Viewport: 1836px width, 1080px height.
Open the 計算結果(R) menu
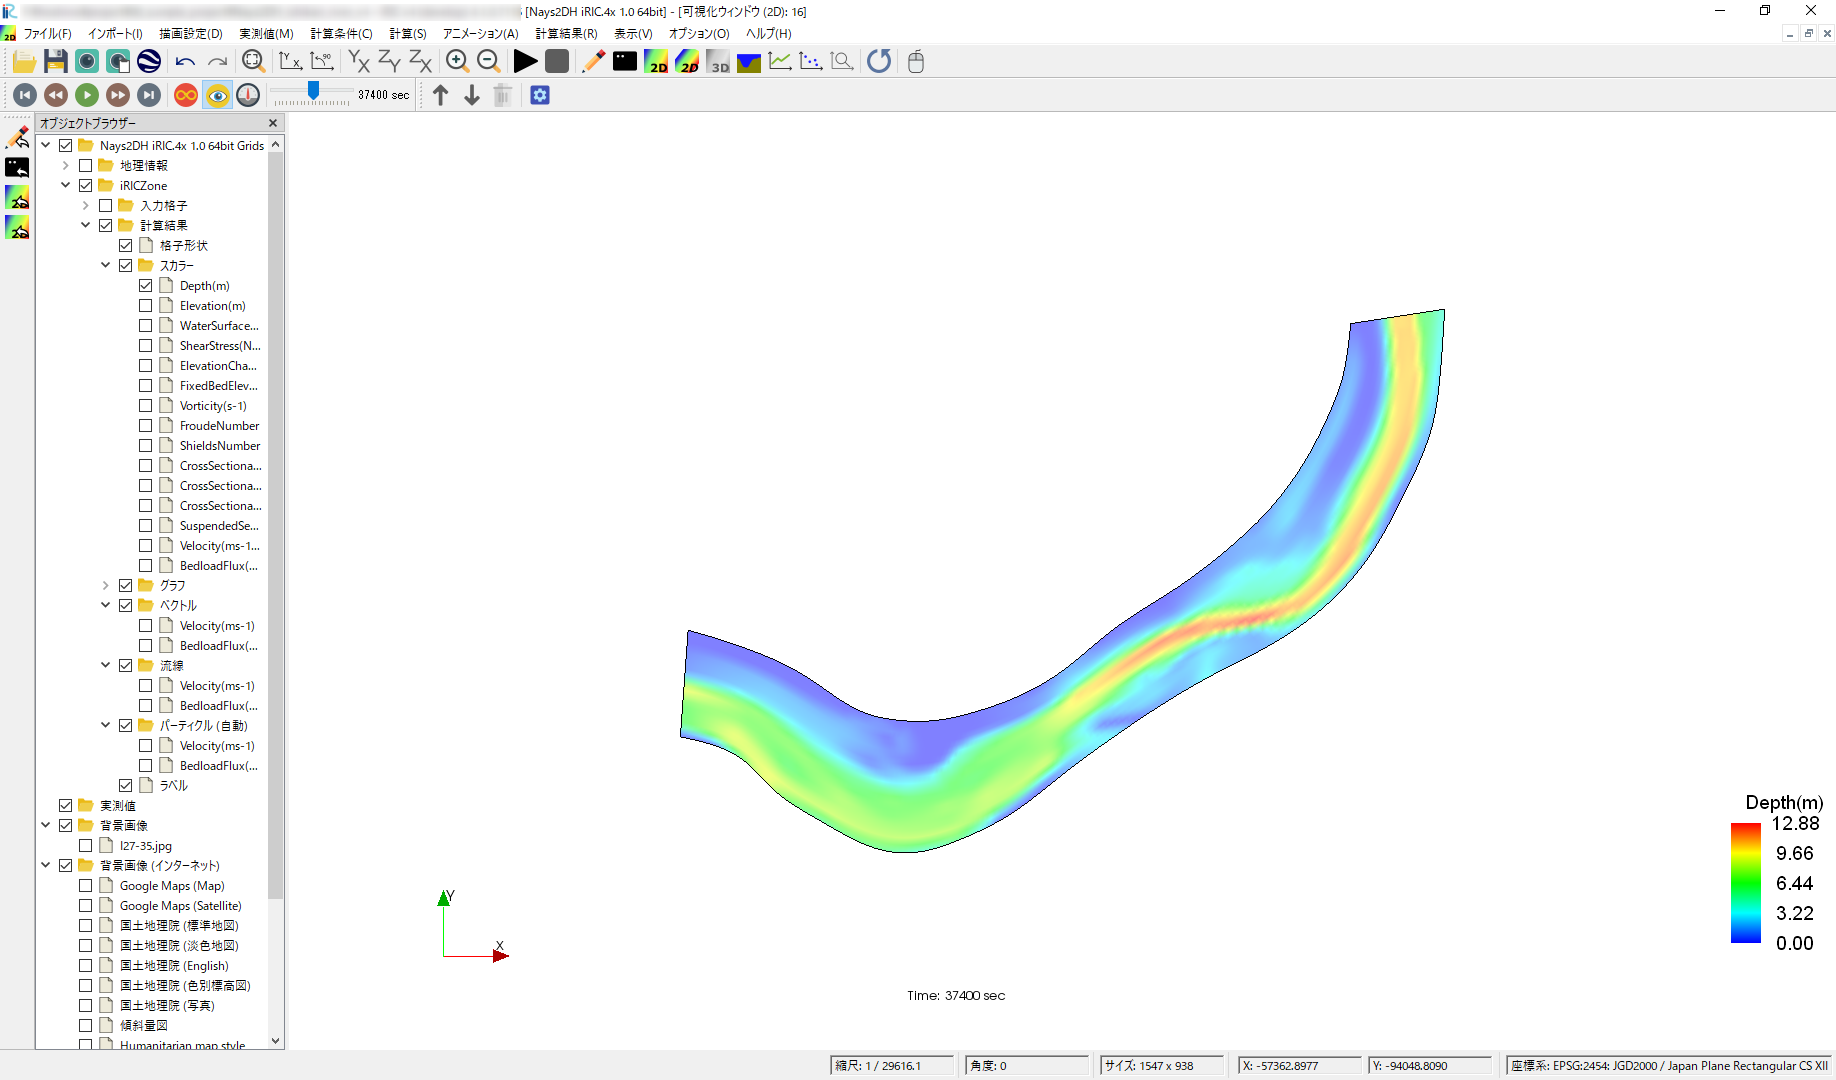point(566,34)
